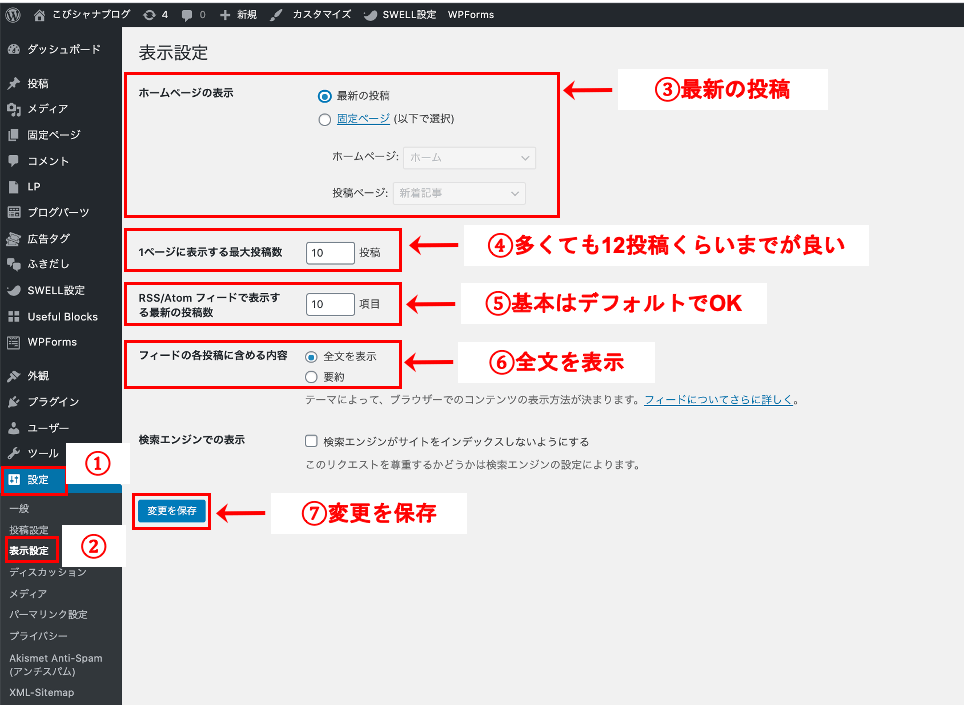Click the home icon for こびシャナブログ

[x=39, y=15]
